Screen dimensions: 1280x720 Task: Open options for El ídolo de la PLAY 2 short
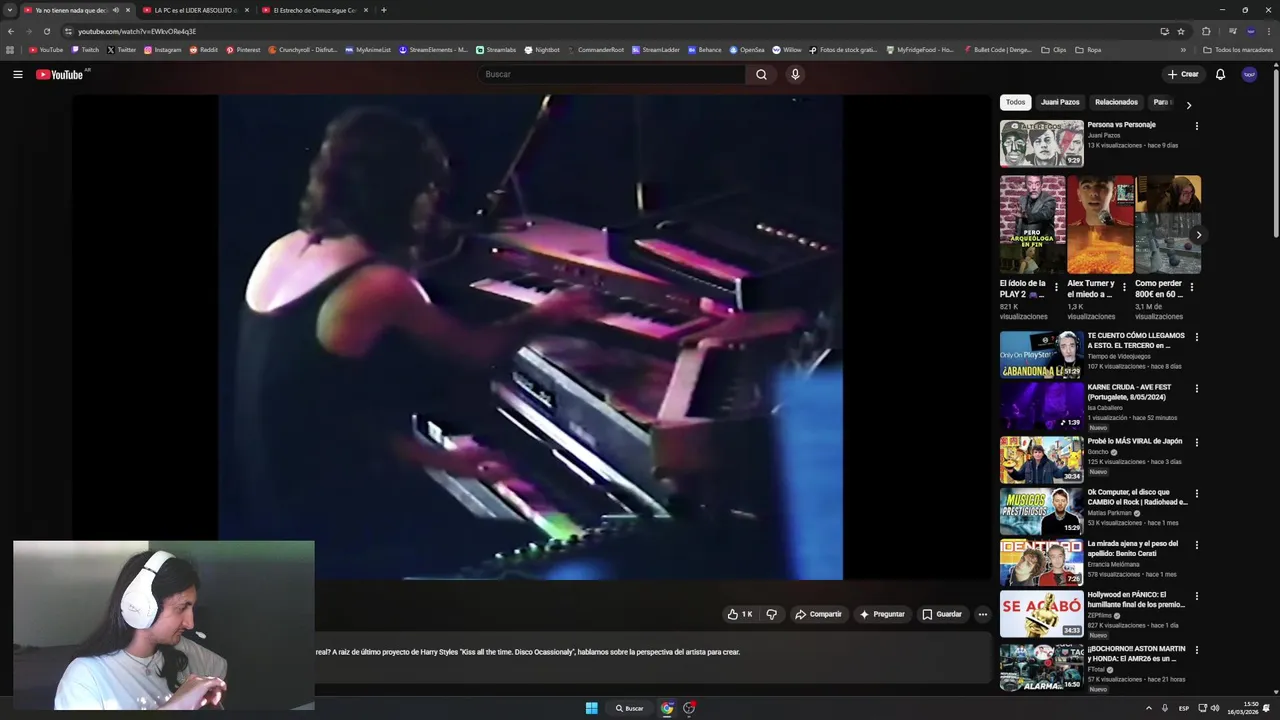(1056, 287)
